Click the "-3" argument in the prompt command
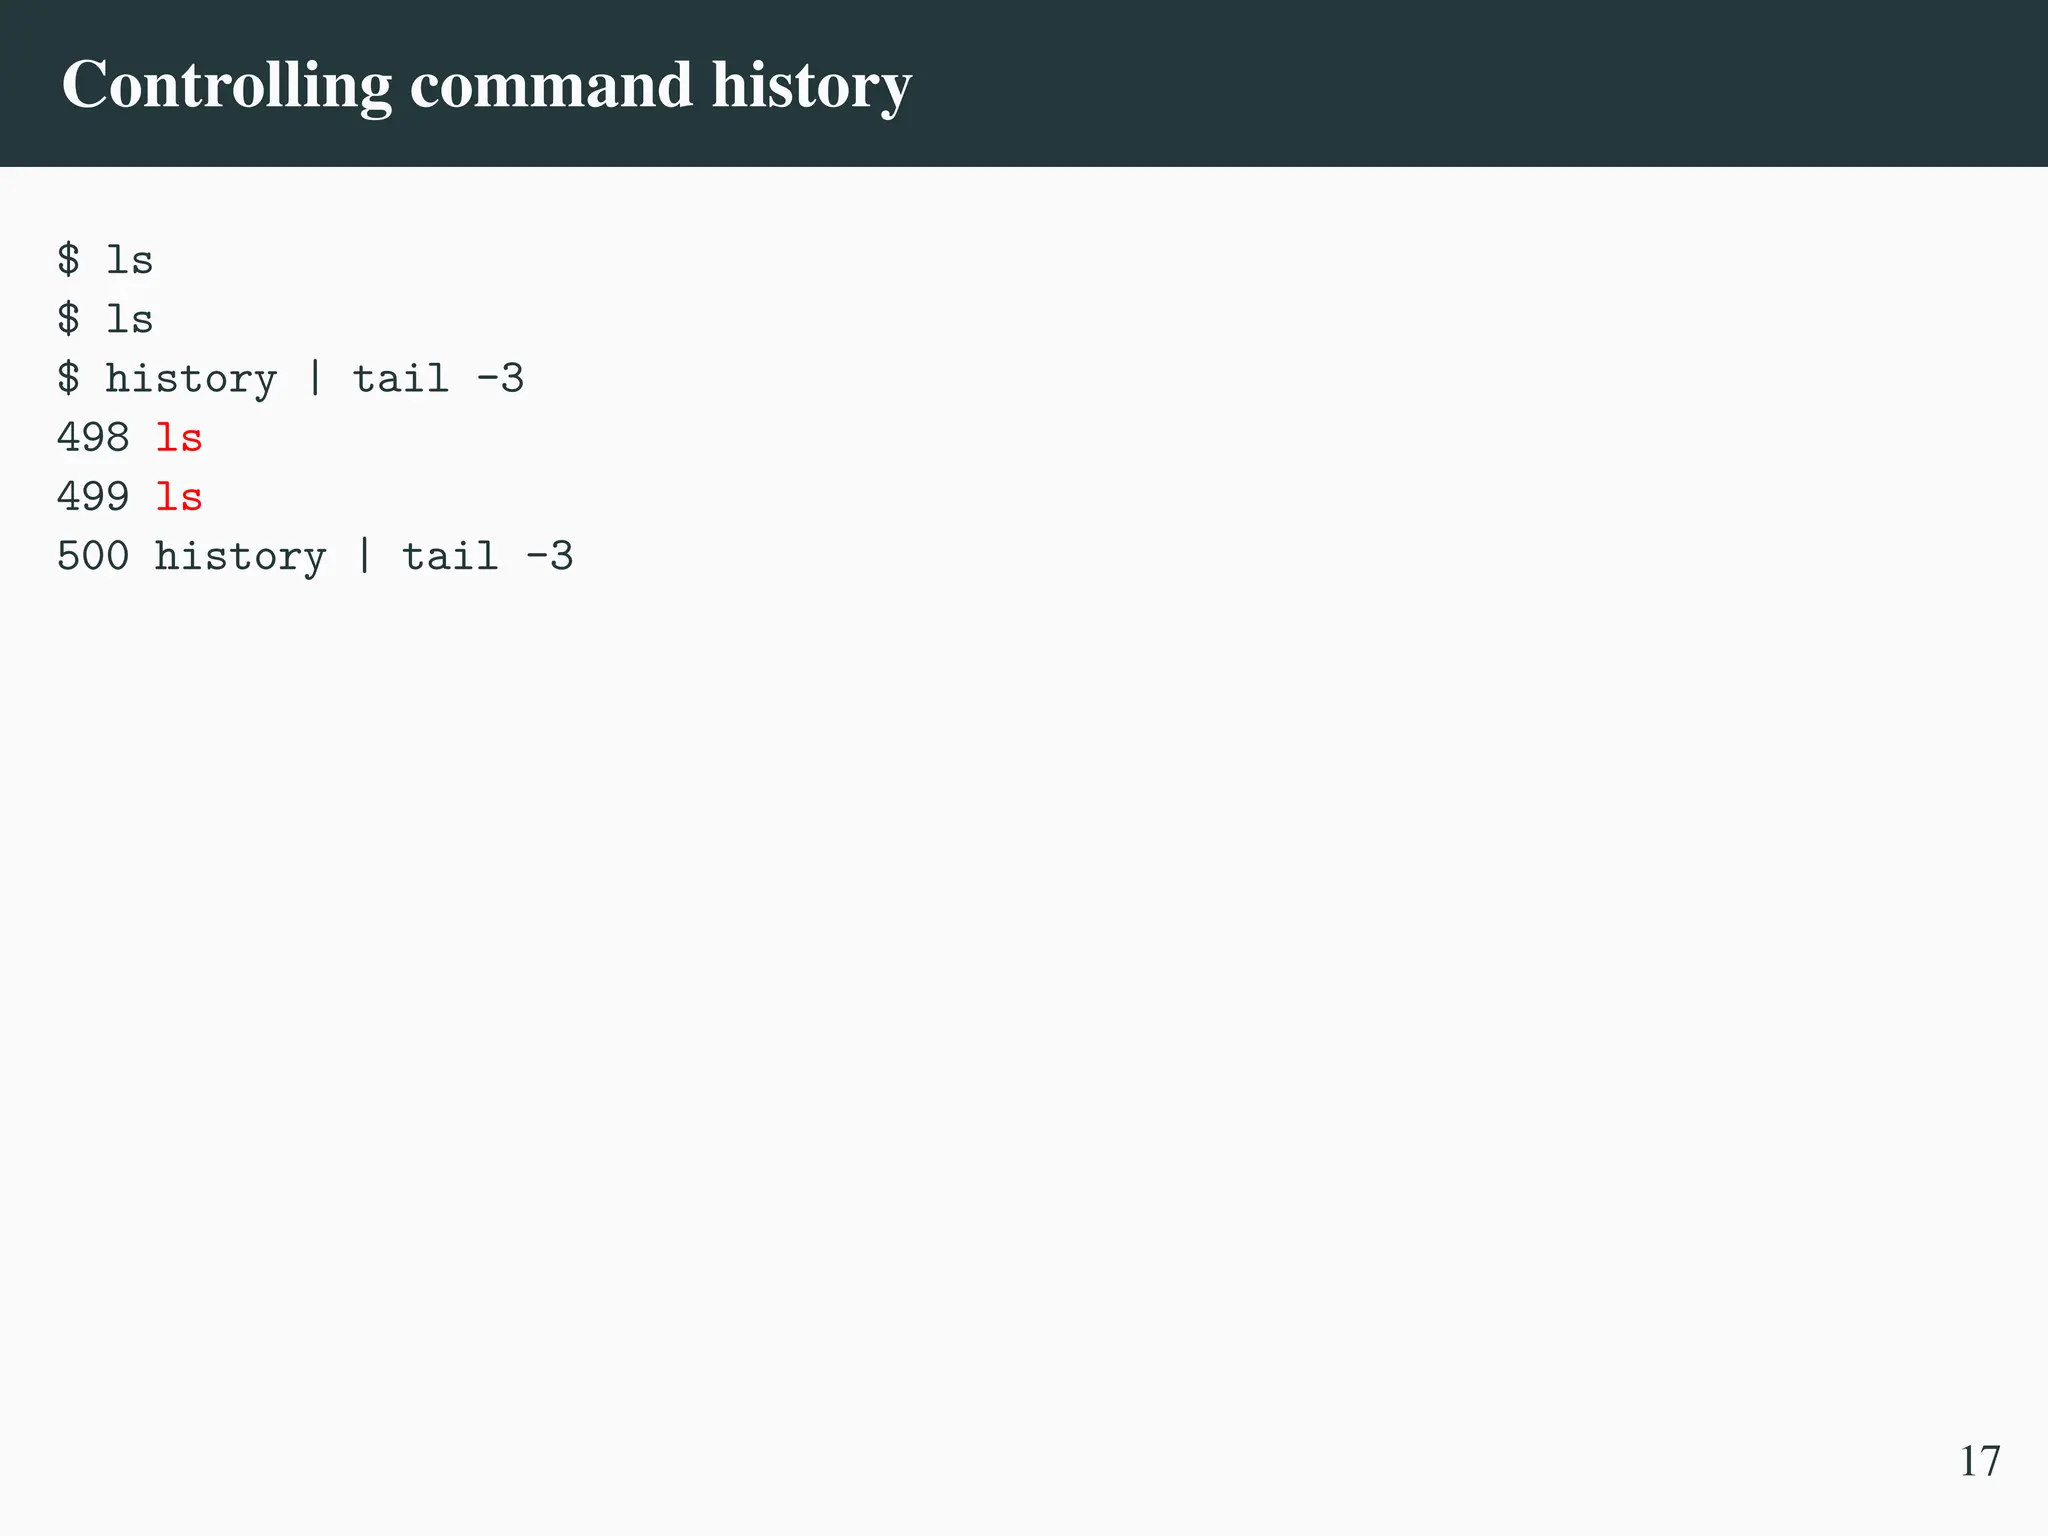 pyautogui.click(x=500, y=378)
